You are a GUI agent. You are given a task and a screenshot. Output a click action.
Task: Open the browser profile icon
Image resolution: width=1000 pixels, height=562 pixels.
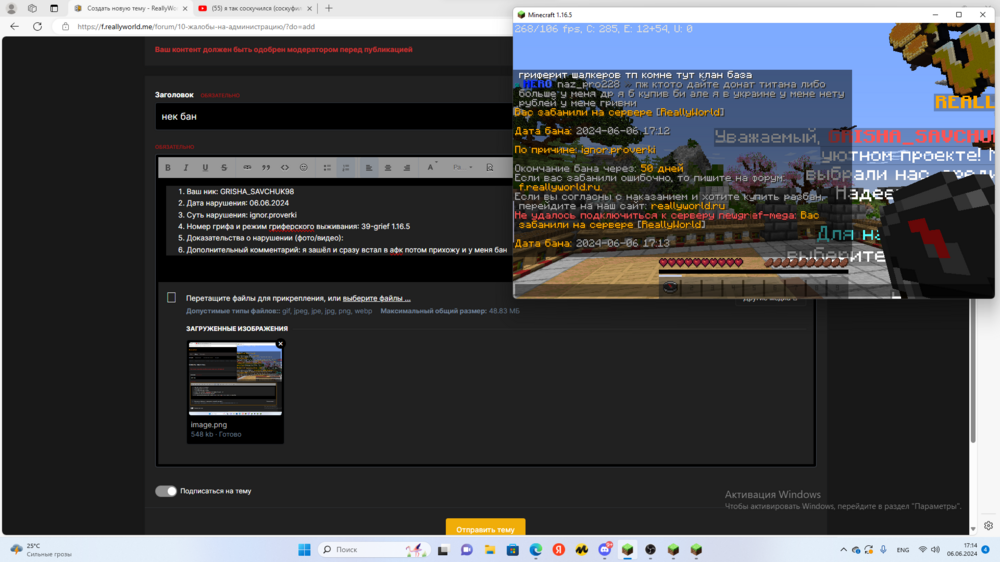click(x=11, y=8)
